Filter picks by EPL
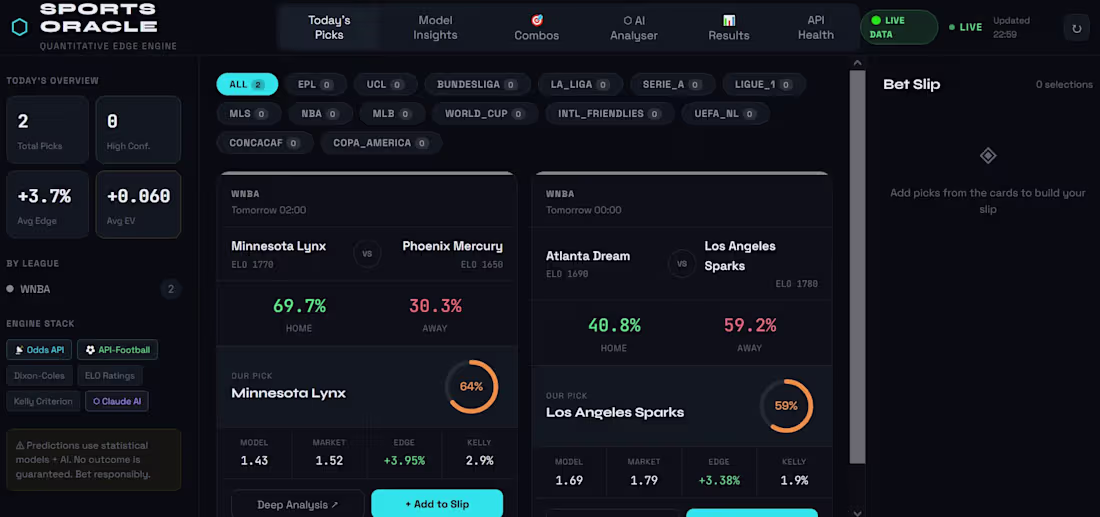The image size is (1100, 517). (x=315, y=84)
